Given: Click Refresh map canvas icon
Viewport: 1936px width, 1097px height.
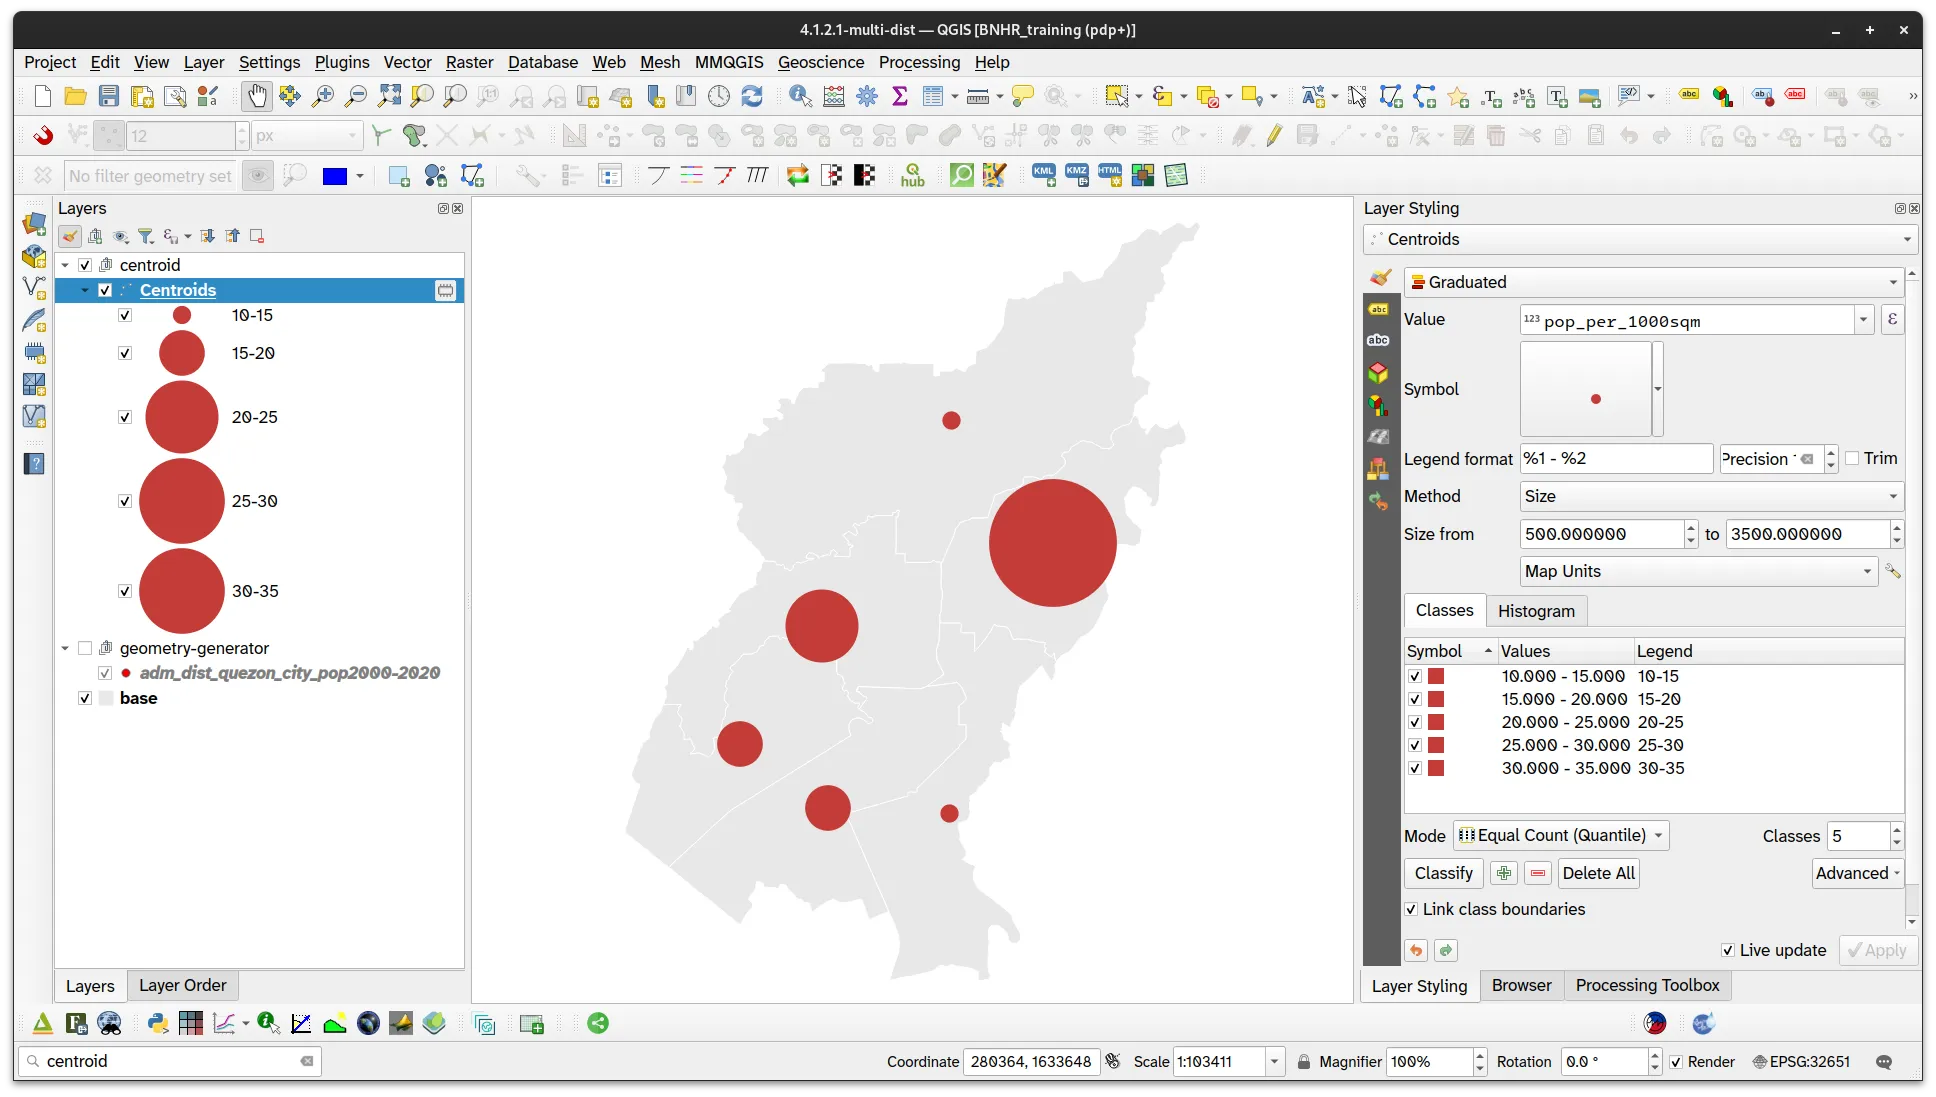Looking at the screenshot, I should [x=752, y=96].
